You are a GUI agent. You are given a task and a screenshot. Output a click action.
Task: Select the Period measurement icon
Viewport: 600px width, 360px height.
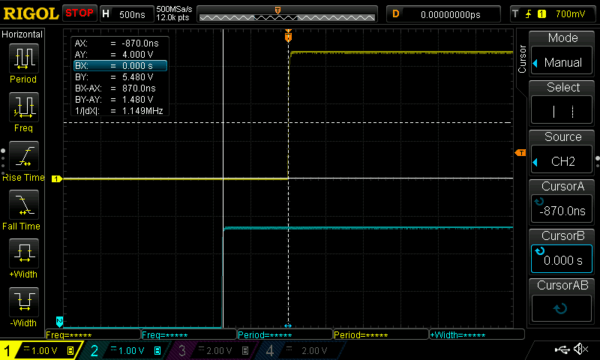24,59
